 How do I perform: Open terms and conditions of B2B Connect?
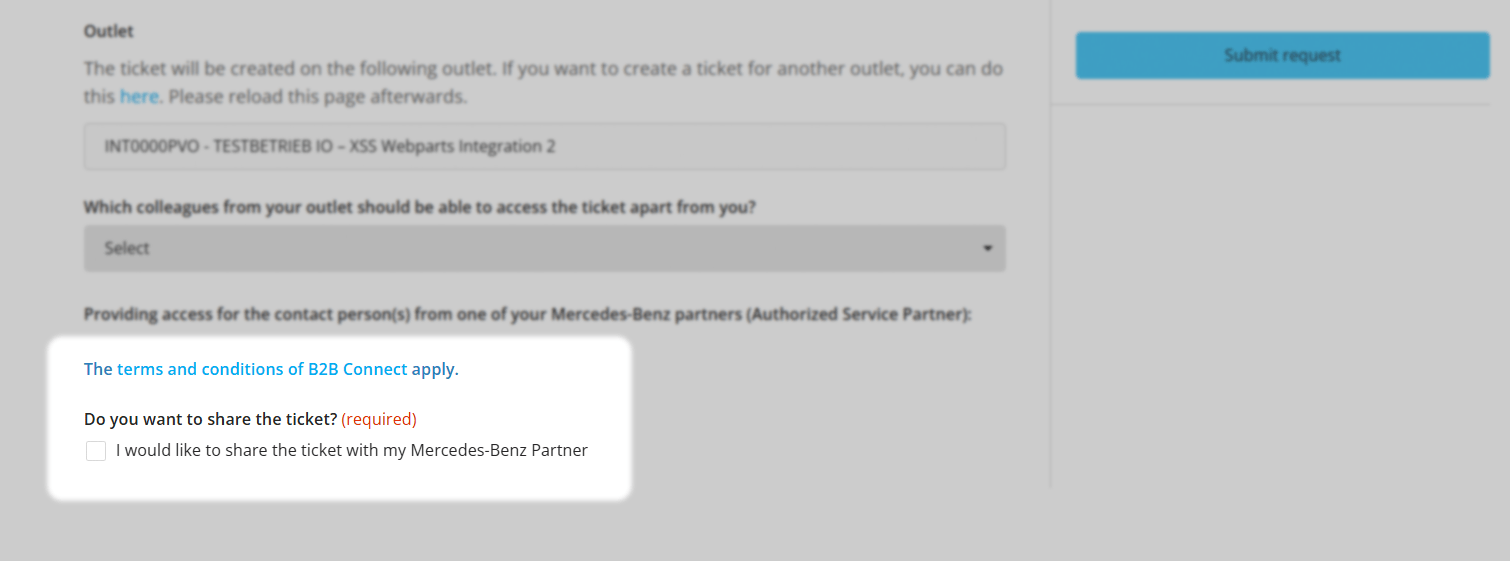tap(262, 369)
